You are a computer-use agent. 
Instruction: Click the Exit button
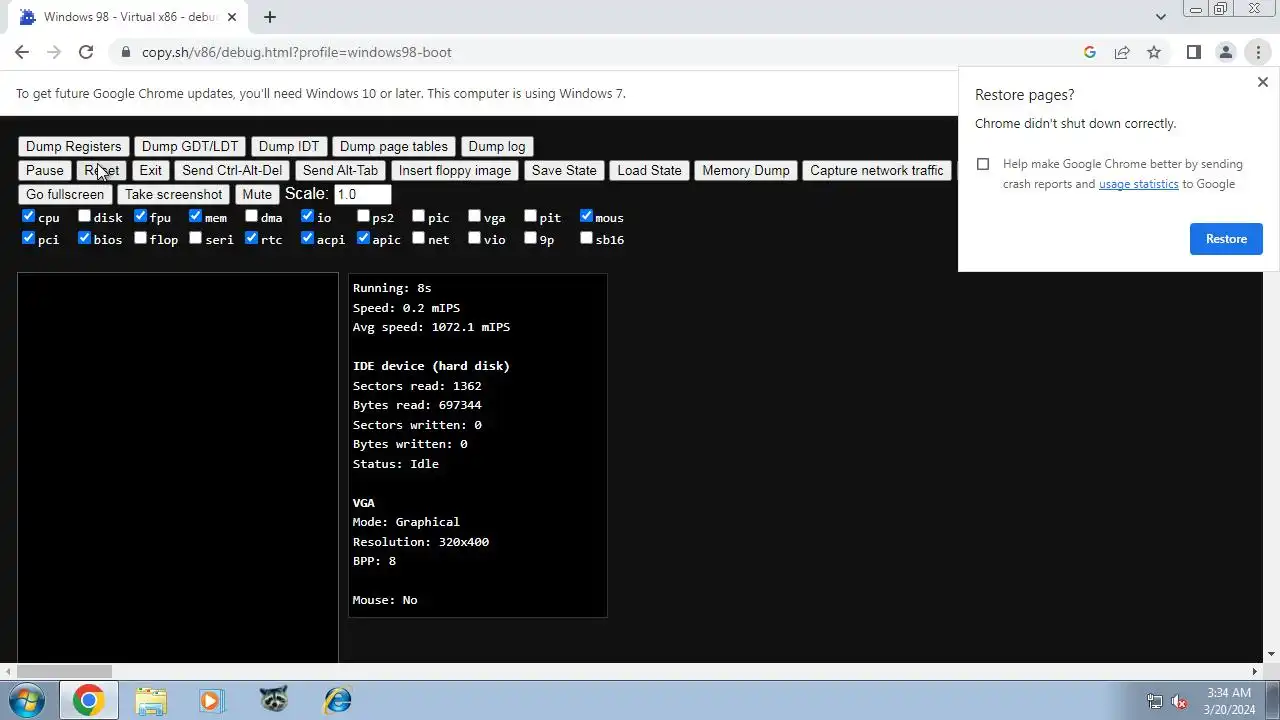pyautogui.click(x=151, y=170)
